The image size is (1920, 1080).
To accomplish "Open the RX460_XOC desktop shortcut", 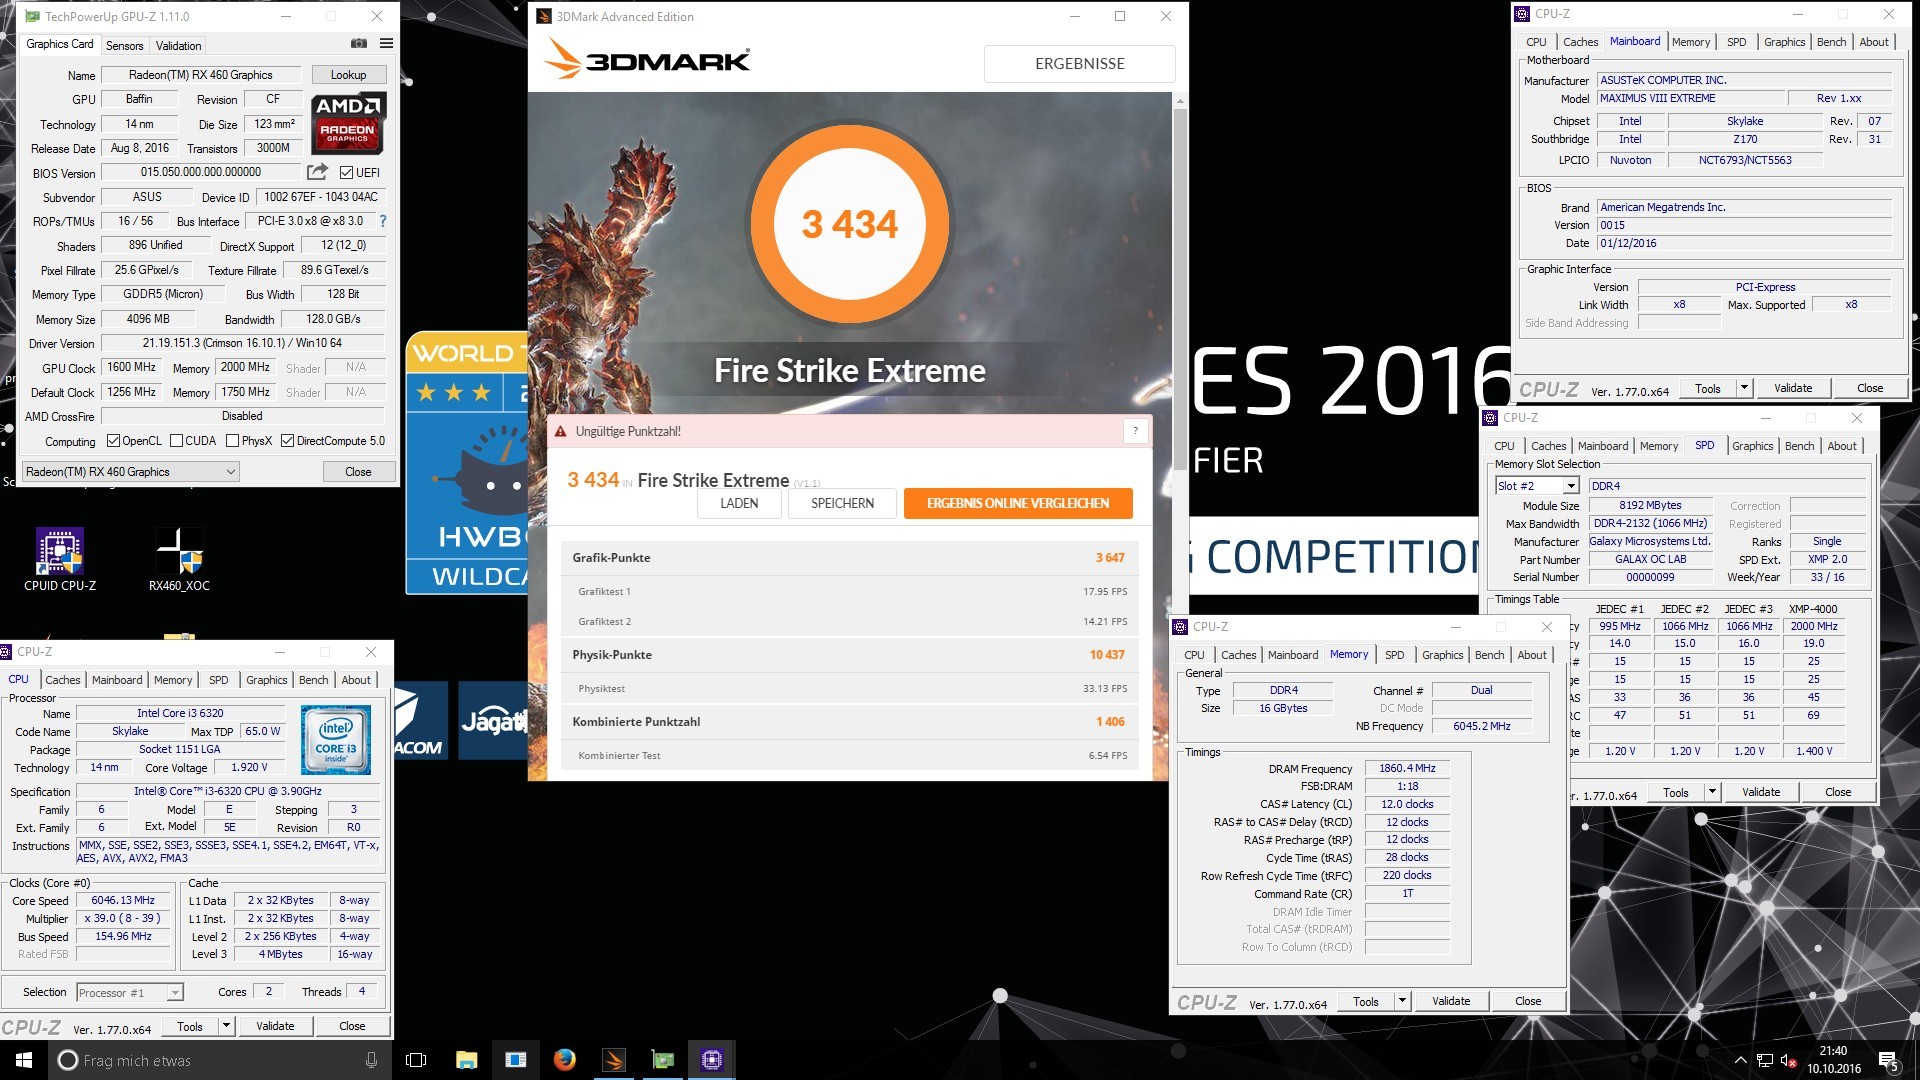I will point(180,559).
